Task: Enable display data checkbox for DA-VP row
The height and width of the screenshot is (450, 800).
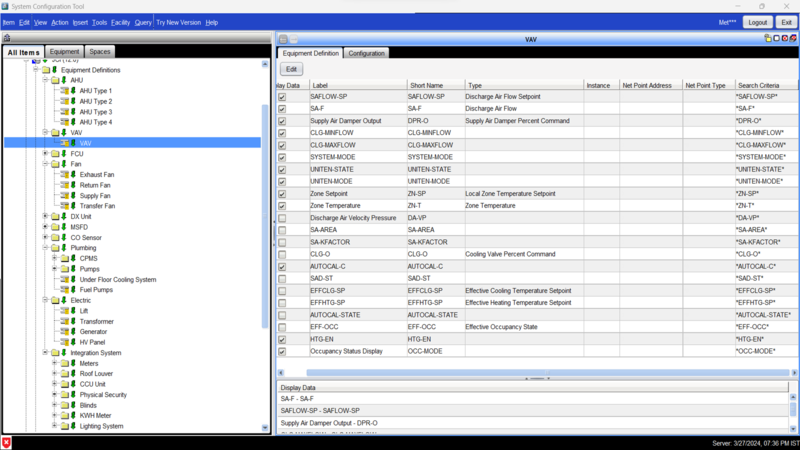Action: click(x=282, y=217)
